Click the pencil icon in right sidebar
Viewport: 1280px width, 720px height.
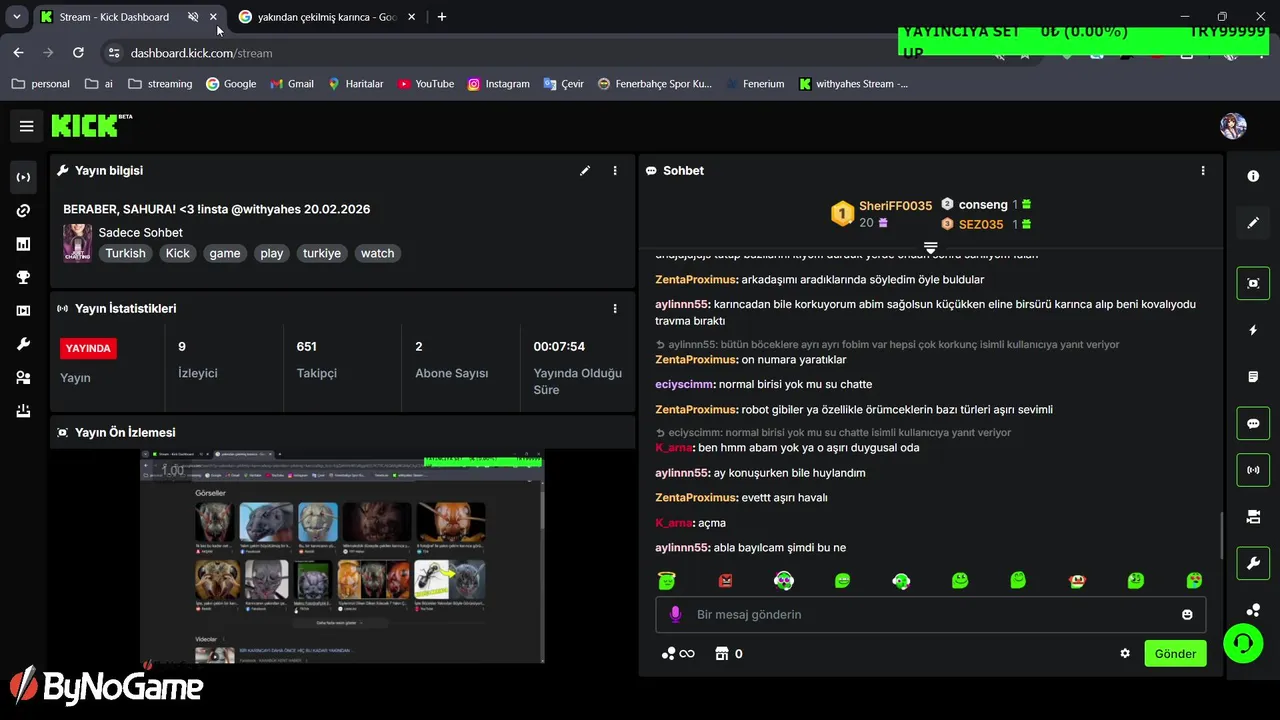(x=1253, y=223)
